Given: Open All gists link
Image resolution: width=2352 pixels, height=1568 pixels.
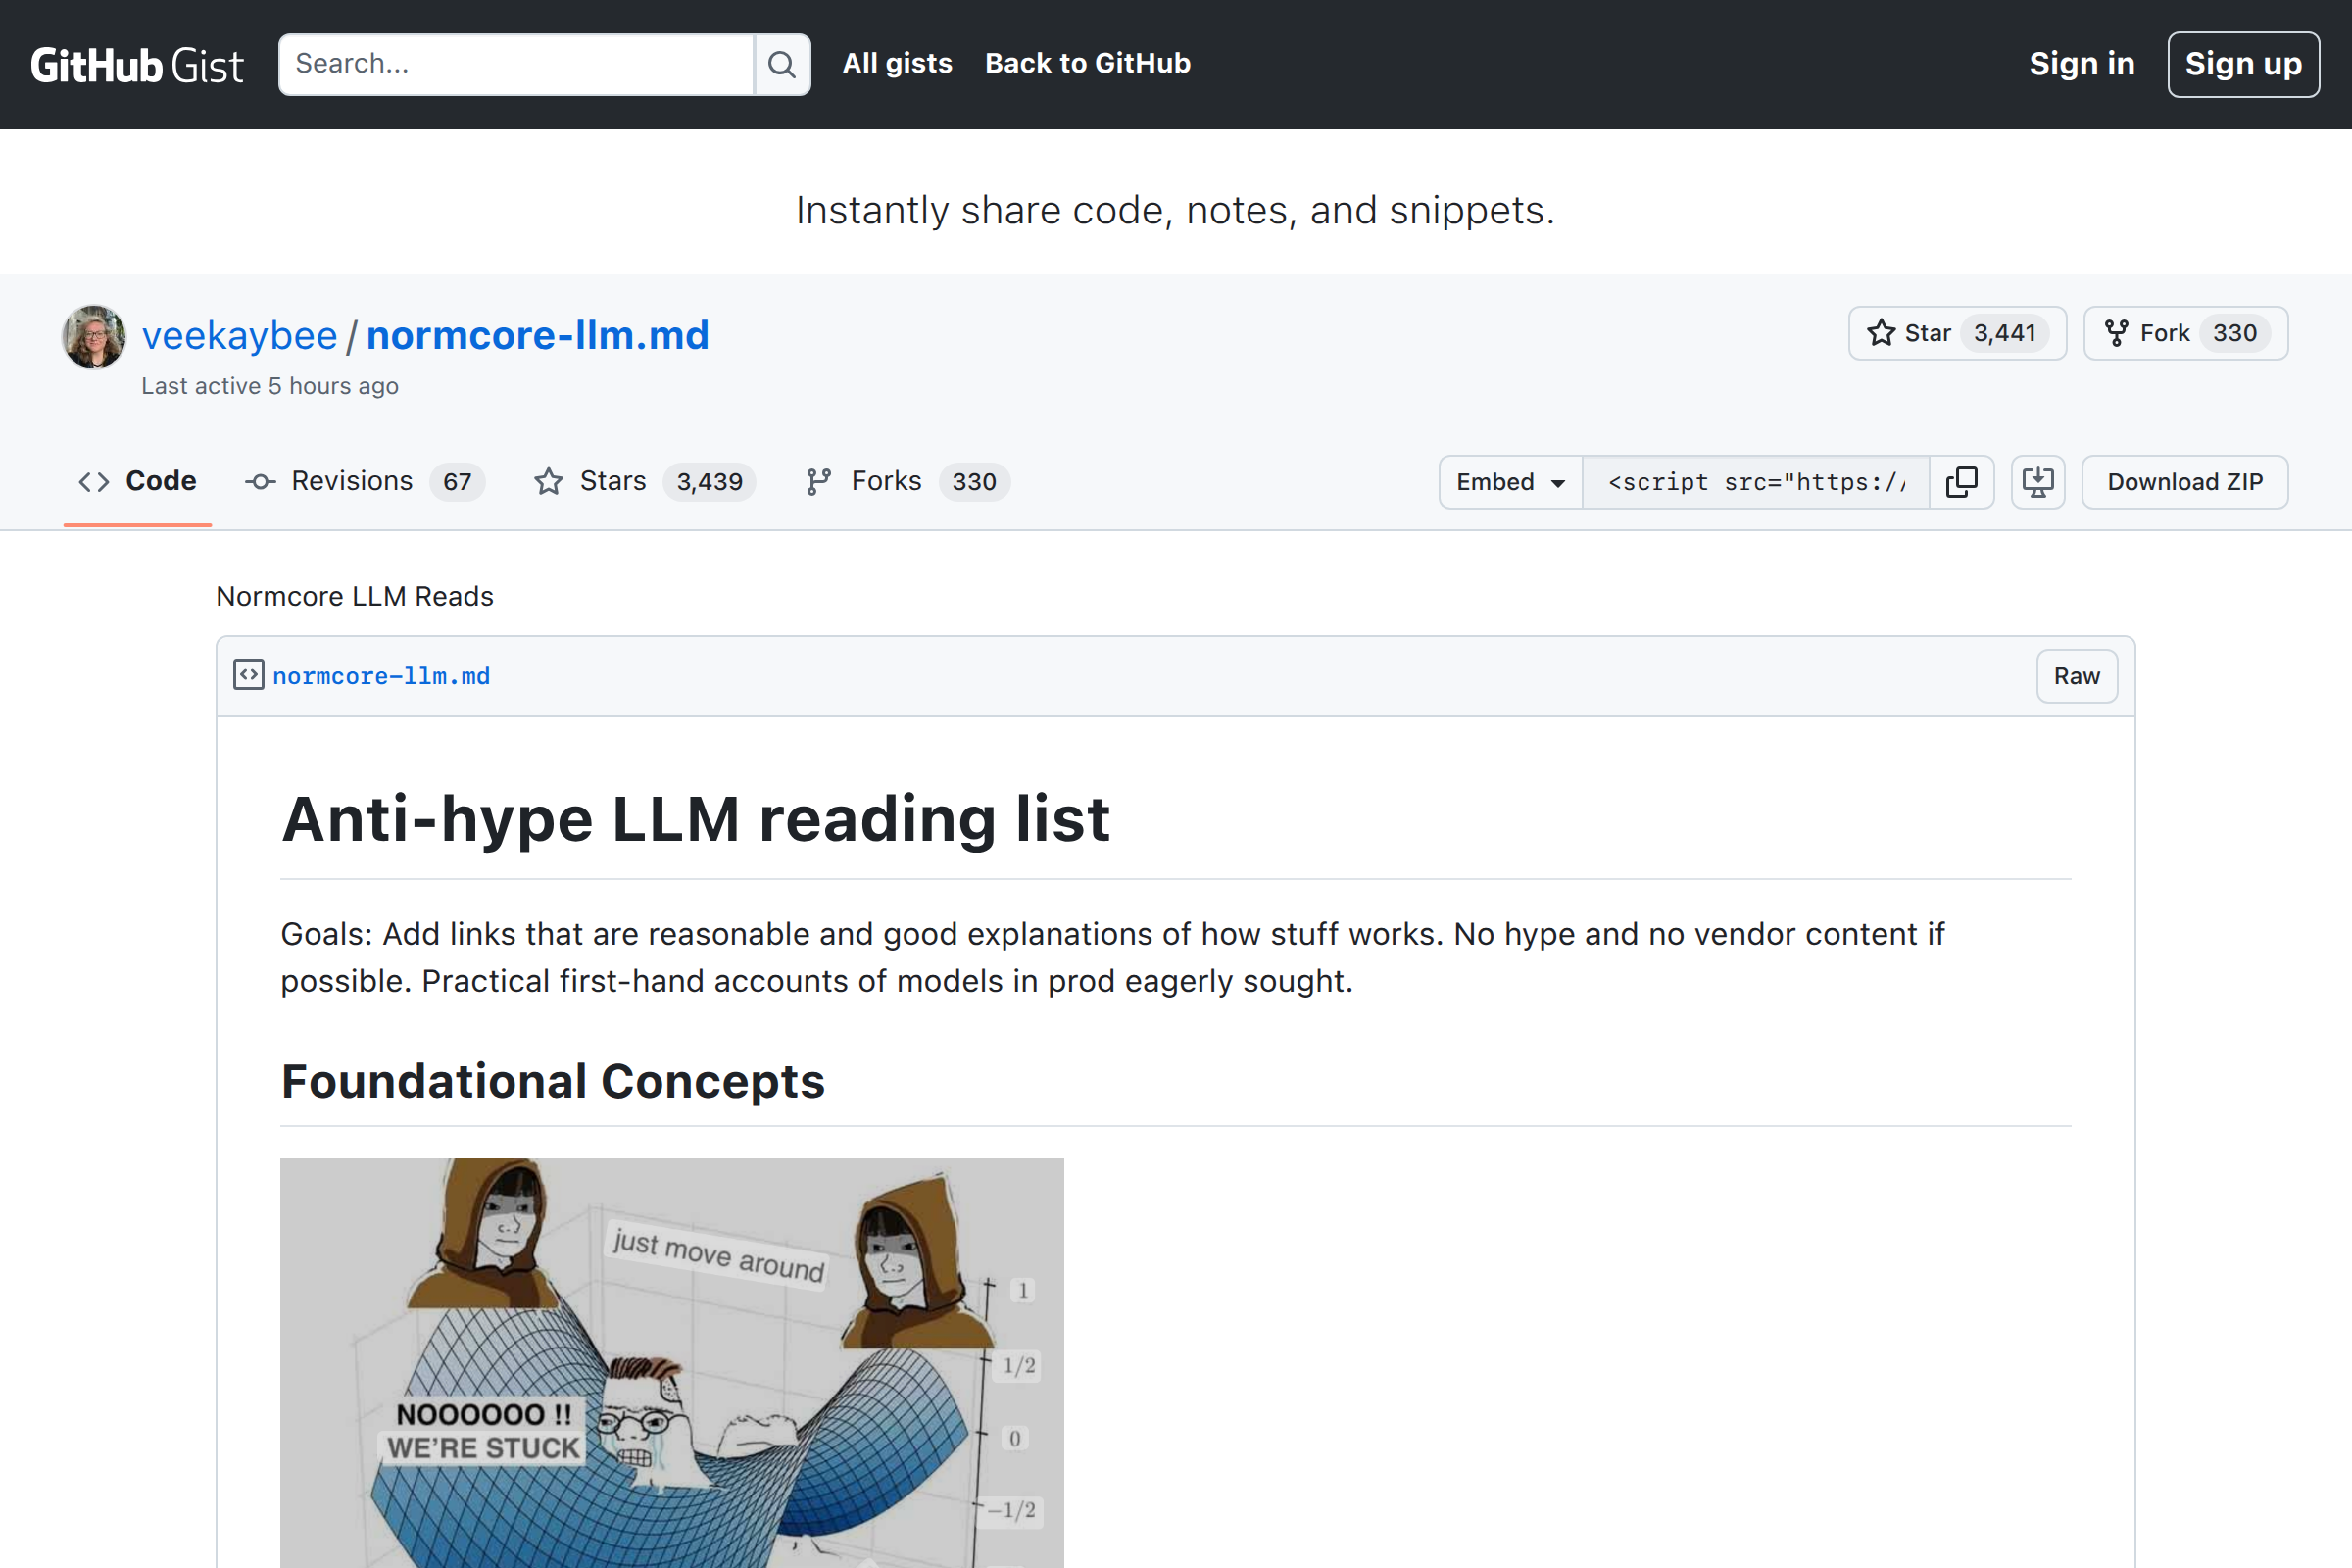Looking at the screenshot, I should coord(897,63).
